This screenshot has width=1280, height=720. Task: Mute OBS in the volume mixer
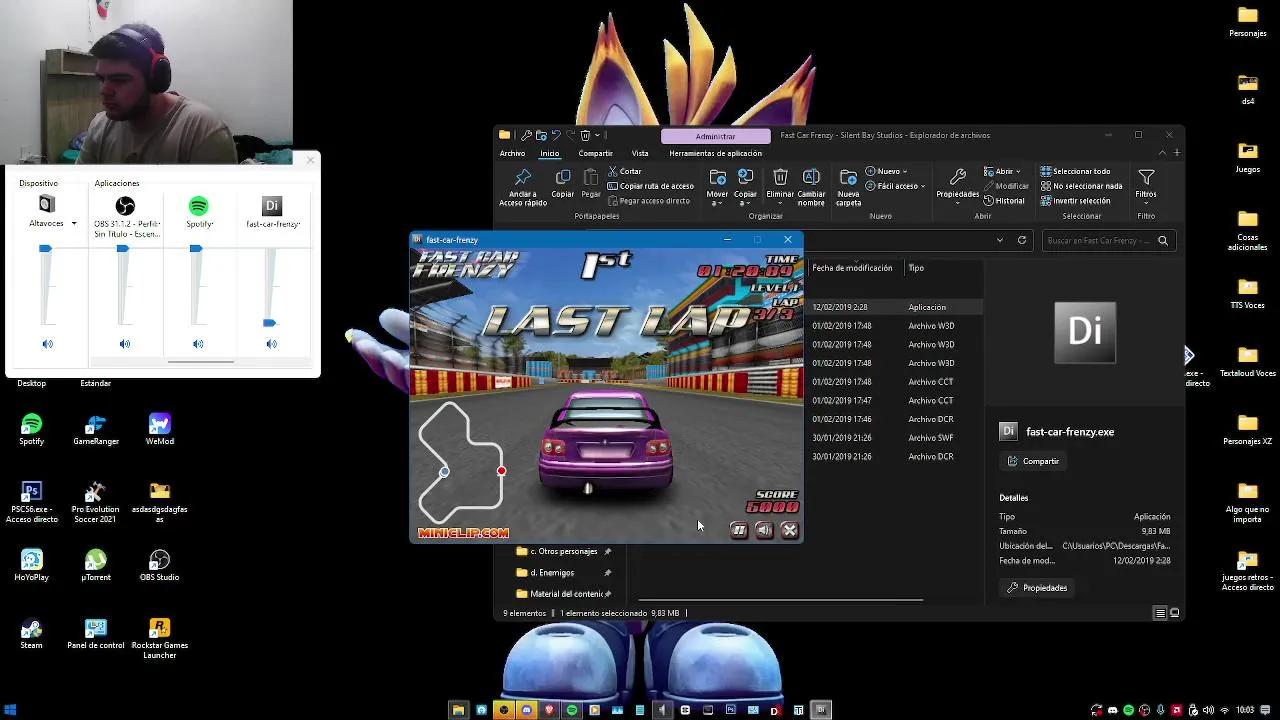124,344
